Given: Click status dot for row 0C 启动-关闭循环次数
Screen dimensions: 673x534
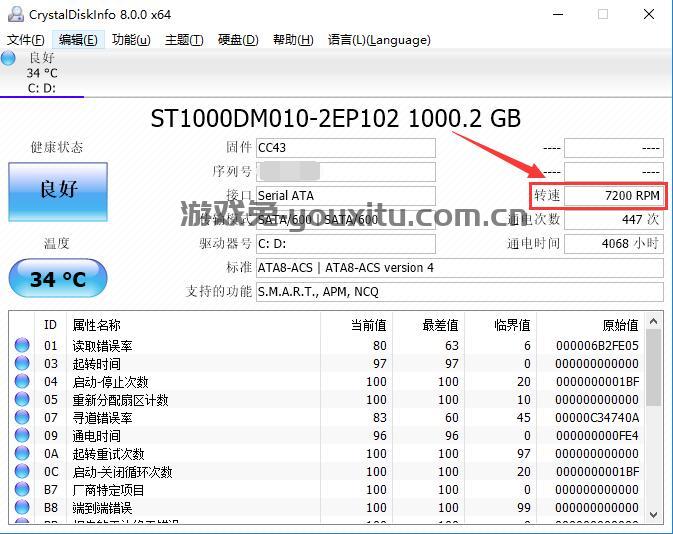Looking at the screenshot, I should [x=22, y=471].
